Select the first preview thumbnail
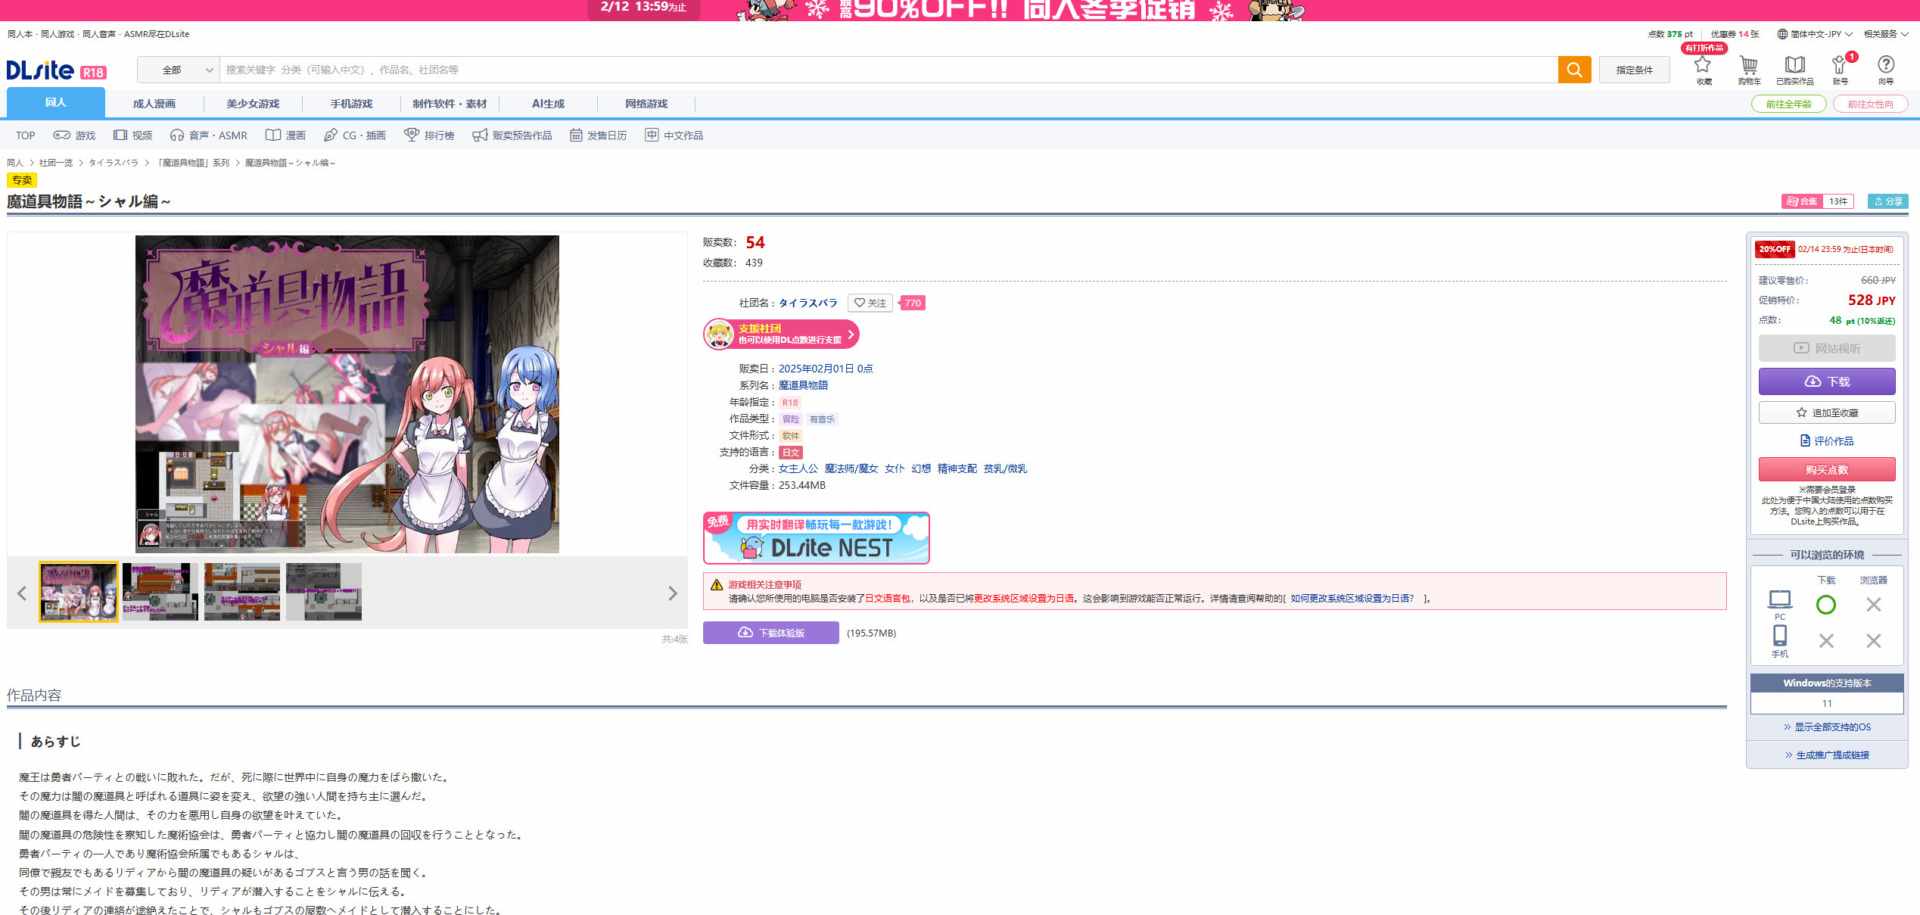 click(79, 592)
